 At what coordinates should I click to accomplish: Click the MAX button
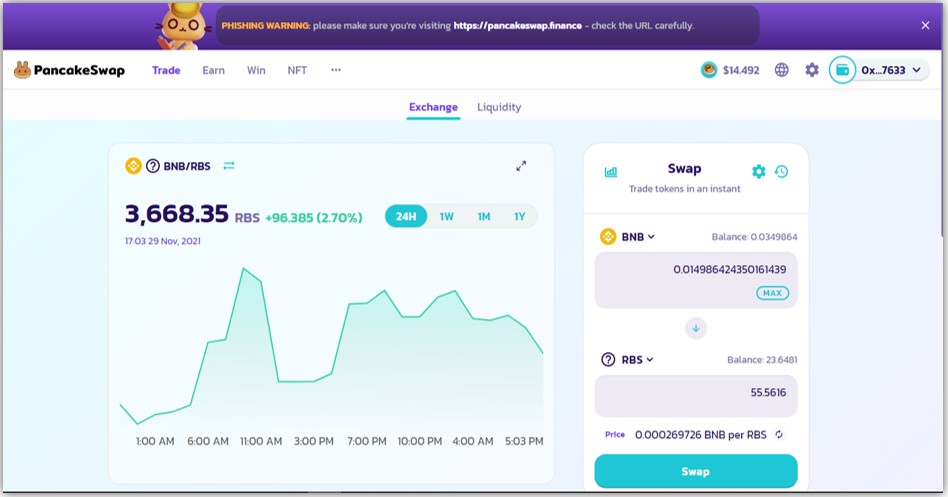(x=772, y=293)
